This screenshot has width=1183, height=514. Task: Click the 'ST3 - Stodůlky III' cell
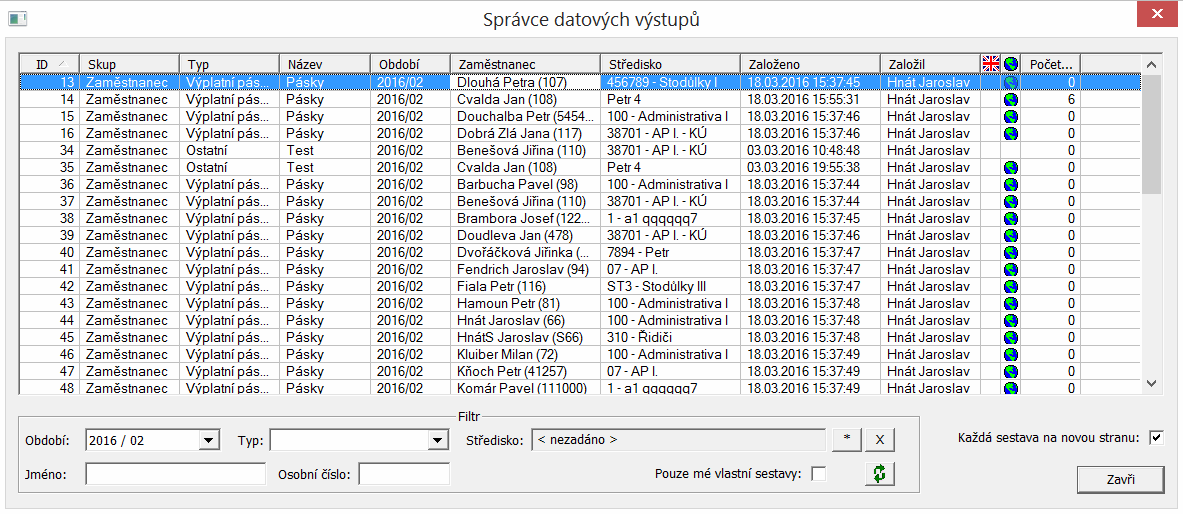click(670, 287)
